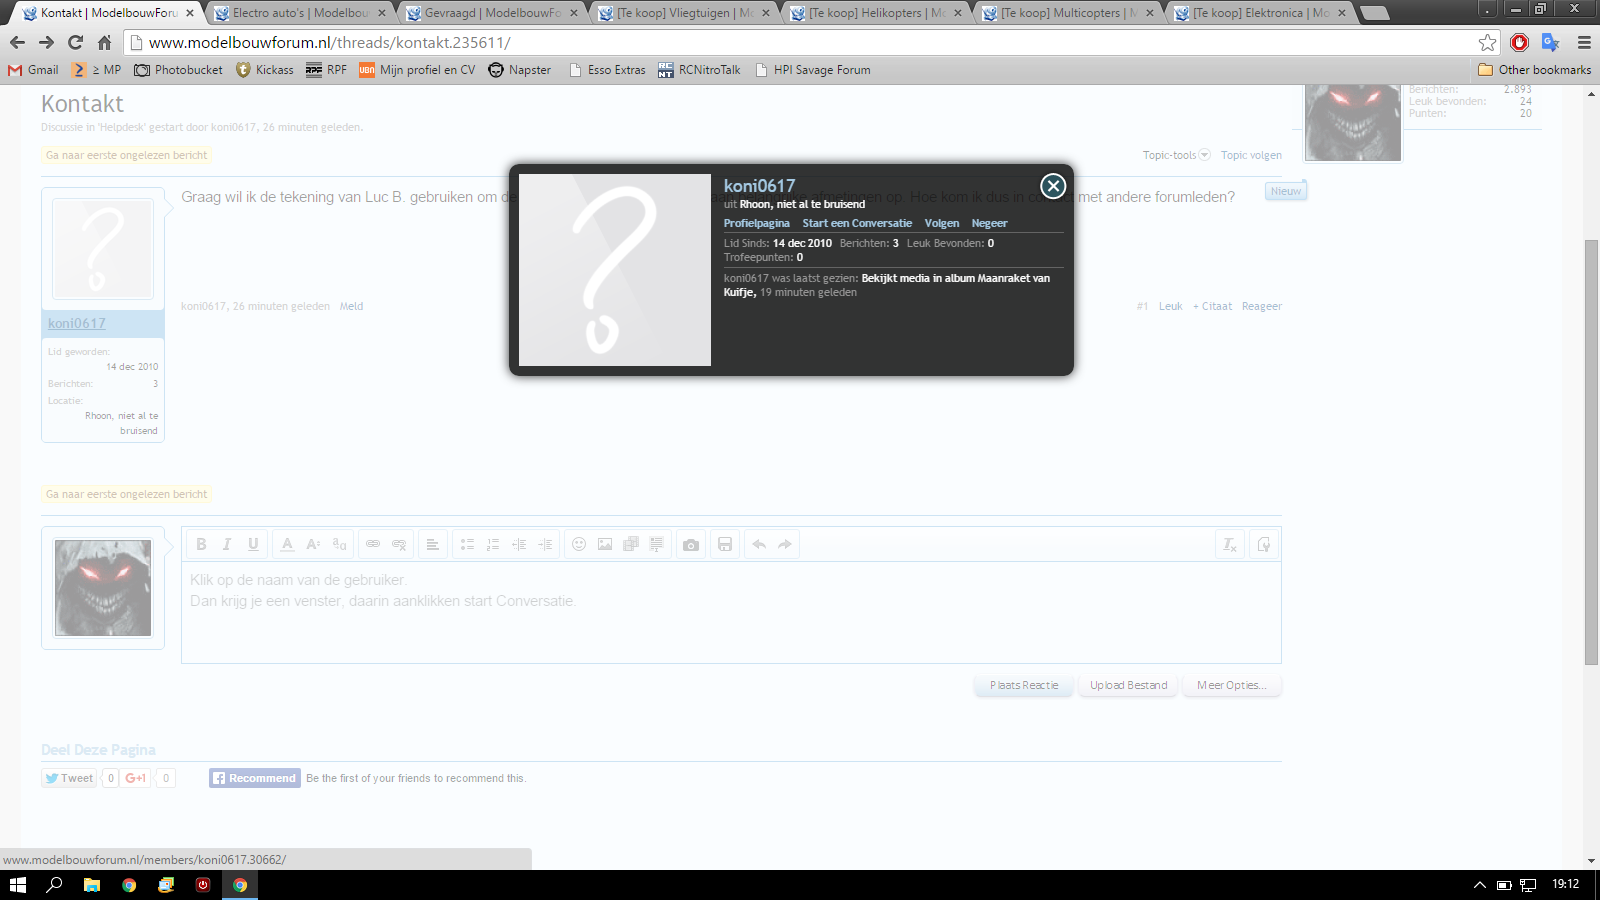Open the text color picker in editor
Image resolution: width=1600 pixels, height=900 pixels.
pos(287,544)
